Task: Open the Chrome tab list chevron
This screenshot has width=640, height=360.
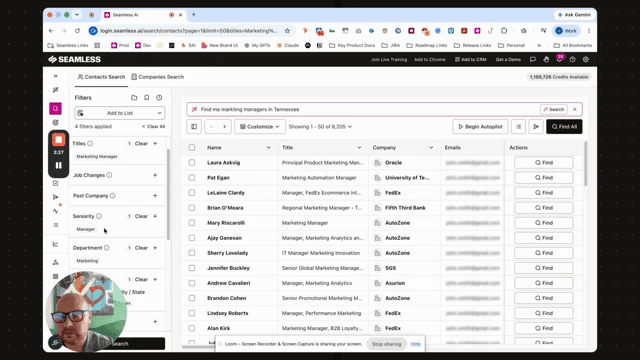Action: click(77, 15)
